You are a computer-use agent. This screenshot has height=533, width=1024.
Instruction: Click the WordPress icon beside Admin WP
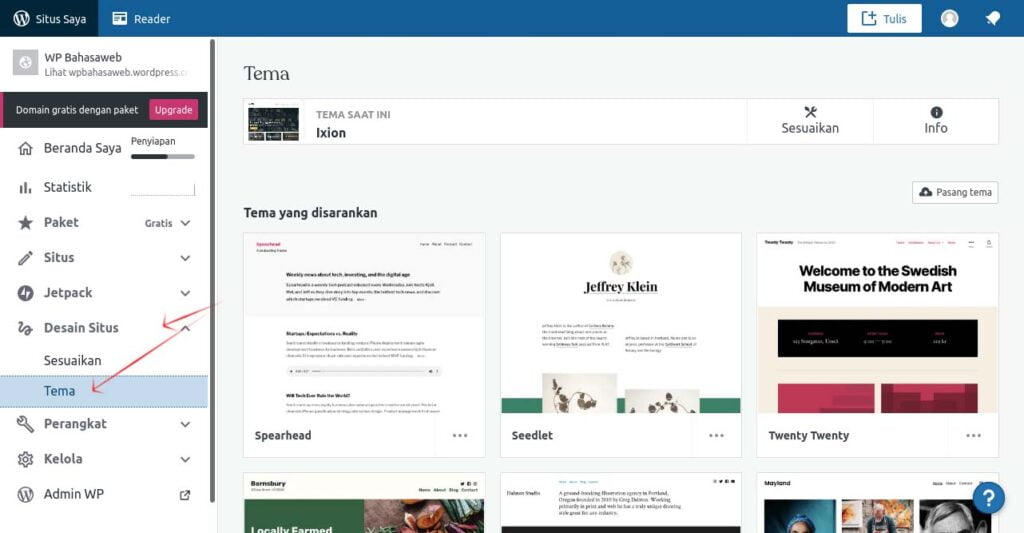click(x=25, y=494)
